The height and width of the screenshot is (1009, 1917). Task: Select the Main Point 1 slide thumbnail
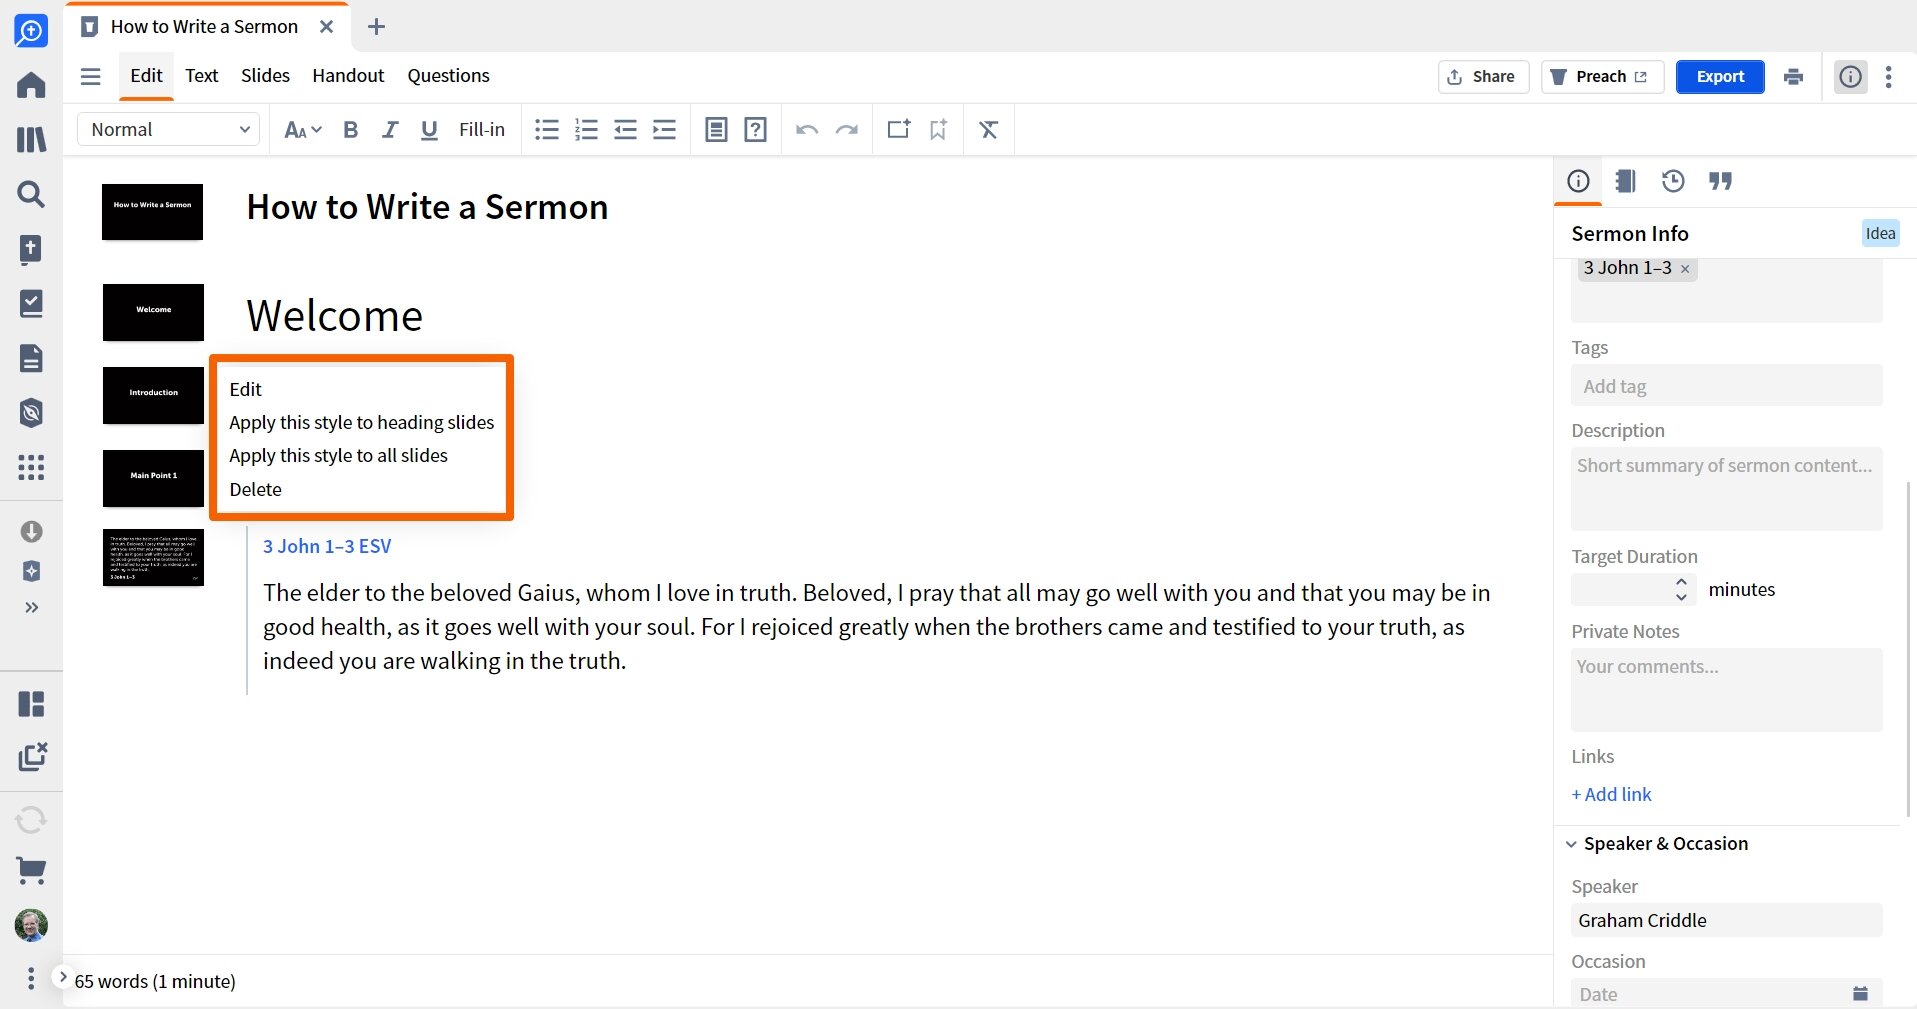click(x=153, y=478)
